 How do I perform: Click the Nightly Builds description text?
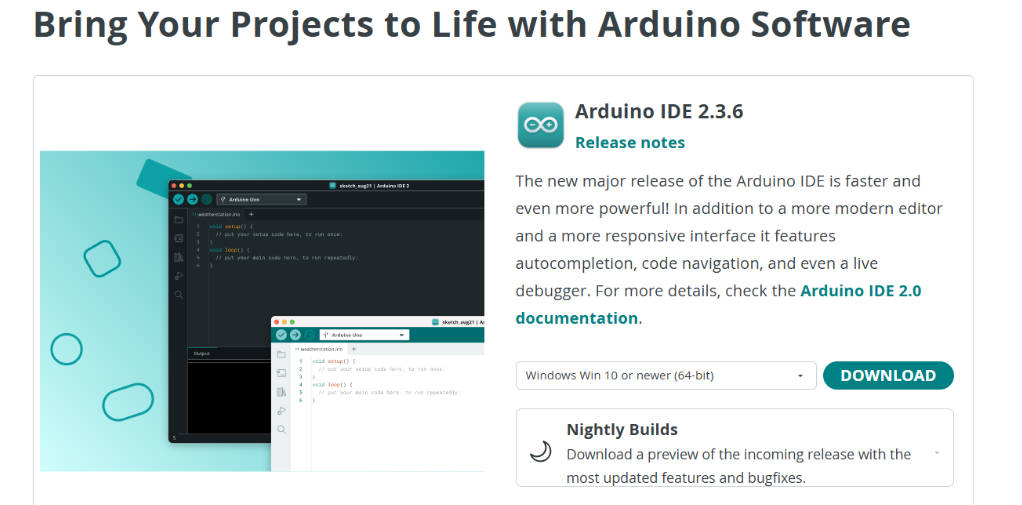[x=738, y=466]
